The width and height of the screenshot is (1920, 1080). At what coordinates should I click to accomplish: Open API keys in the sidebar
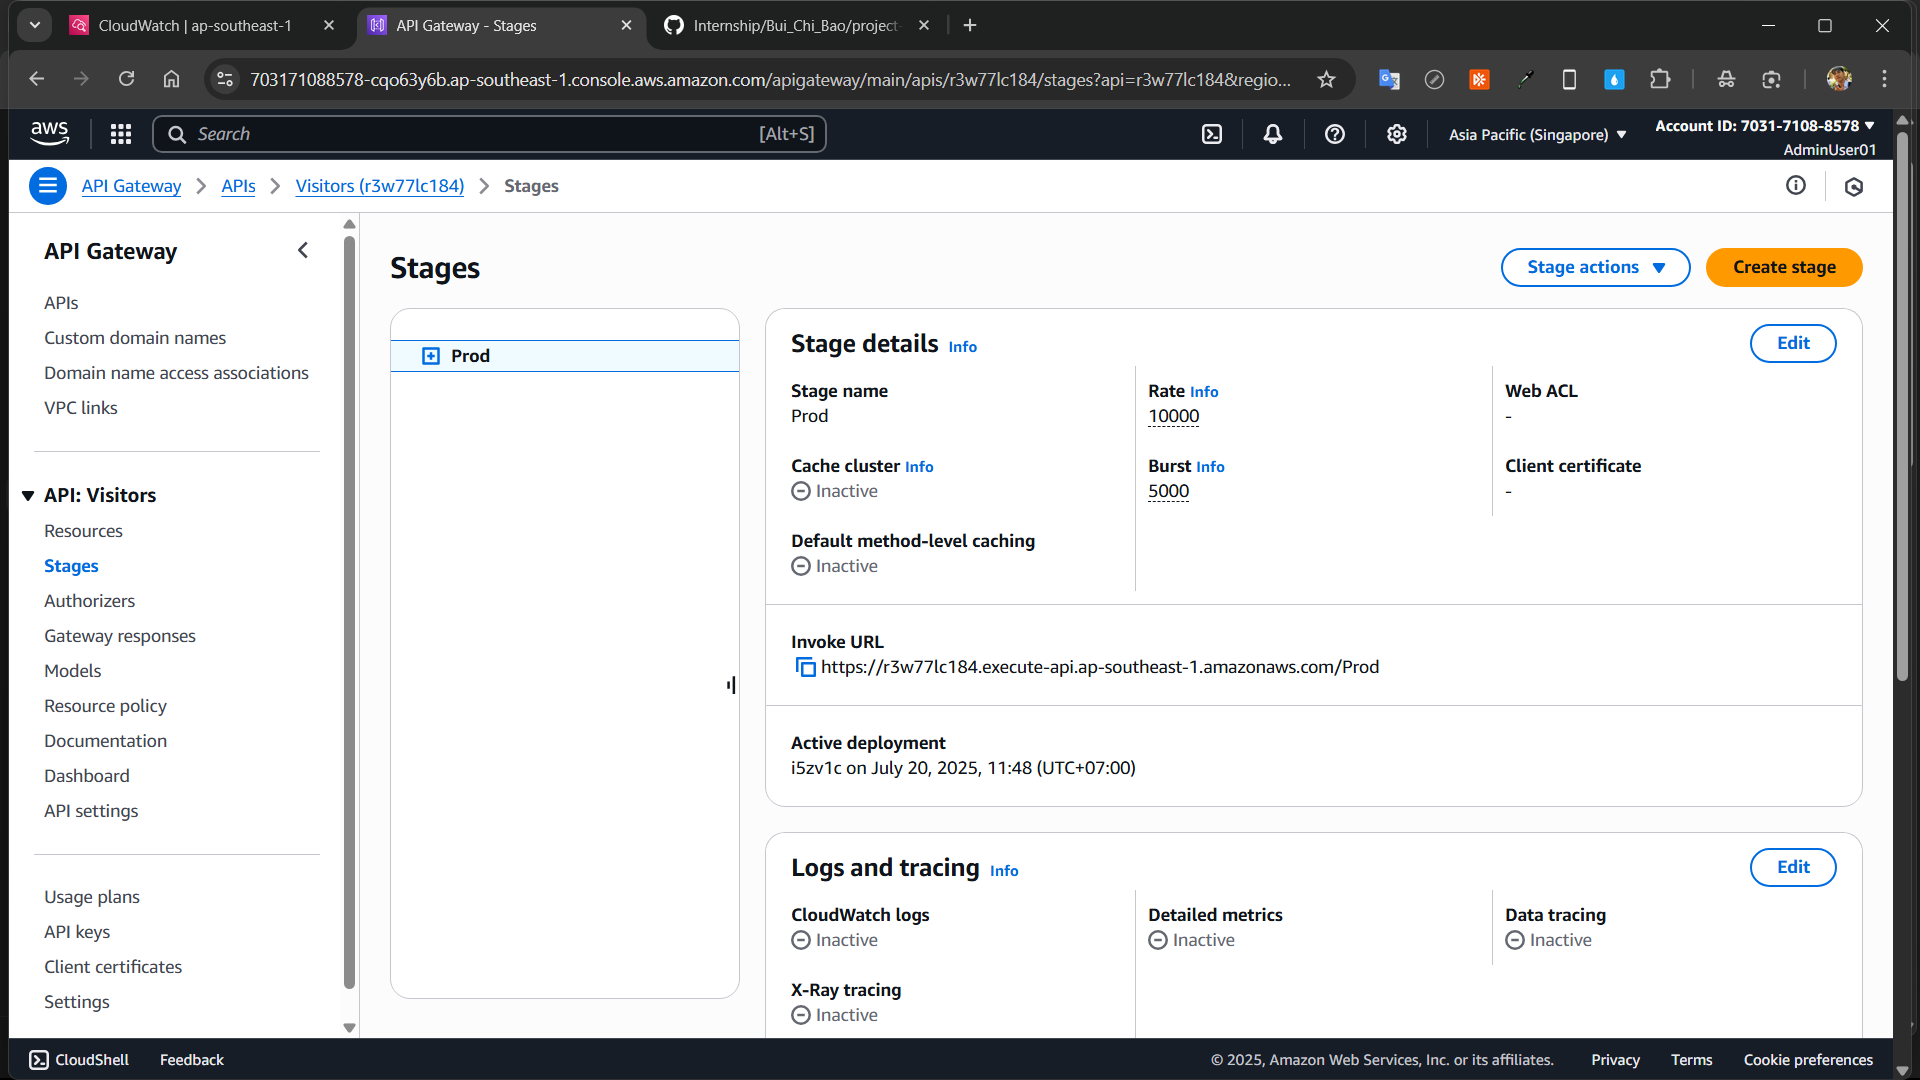[x=77, y=932]
